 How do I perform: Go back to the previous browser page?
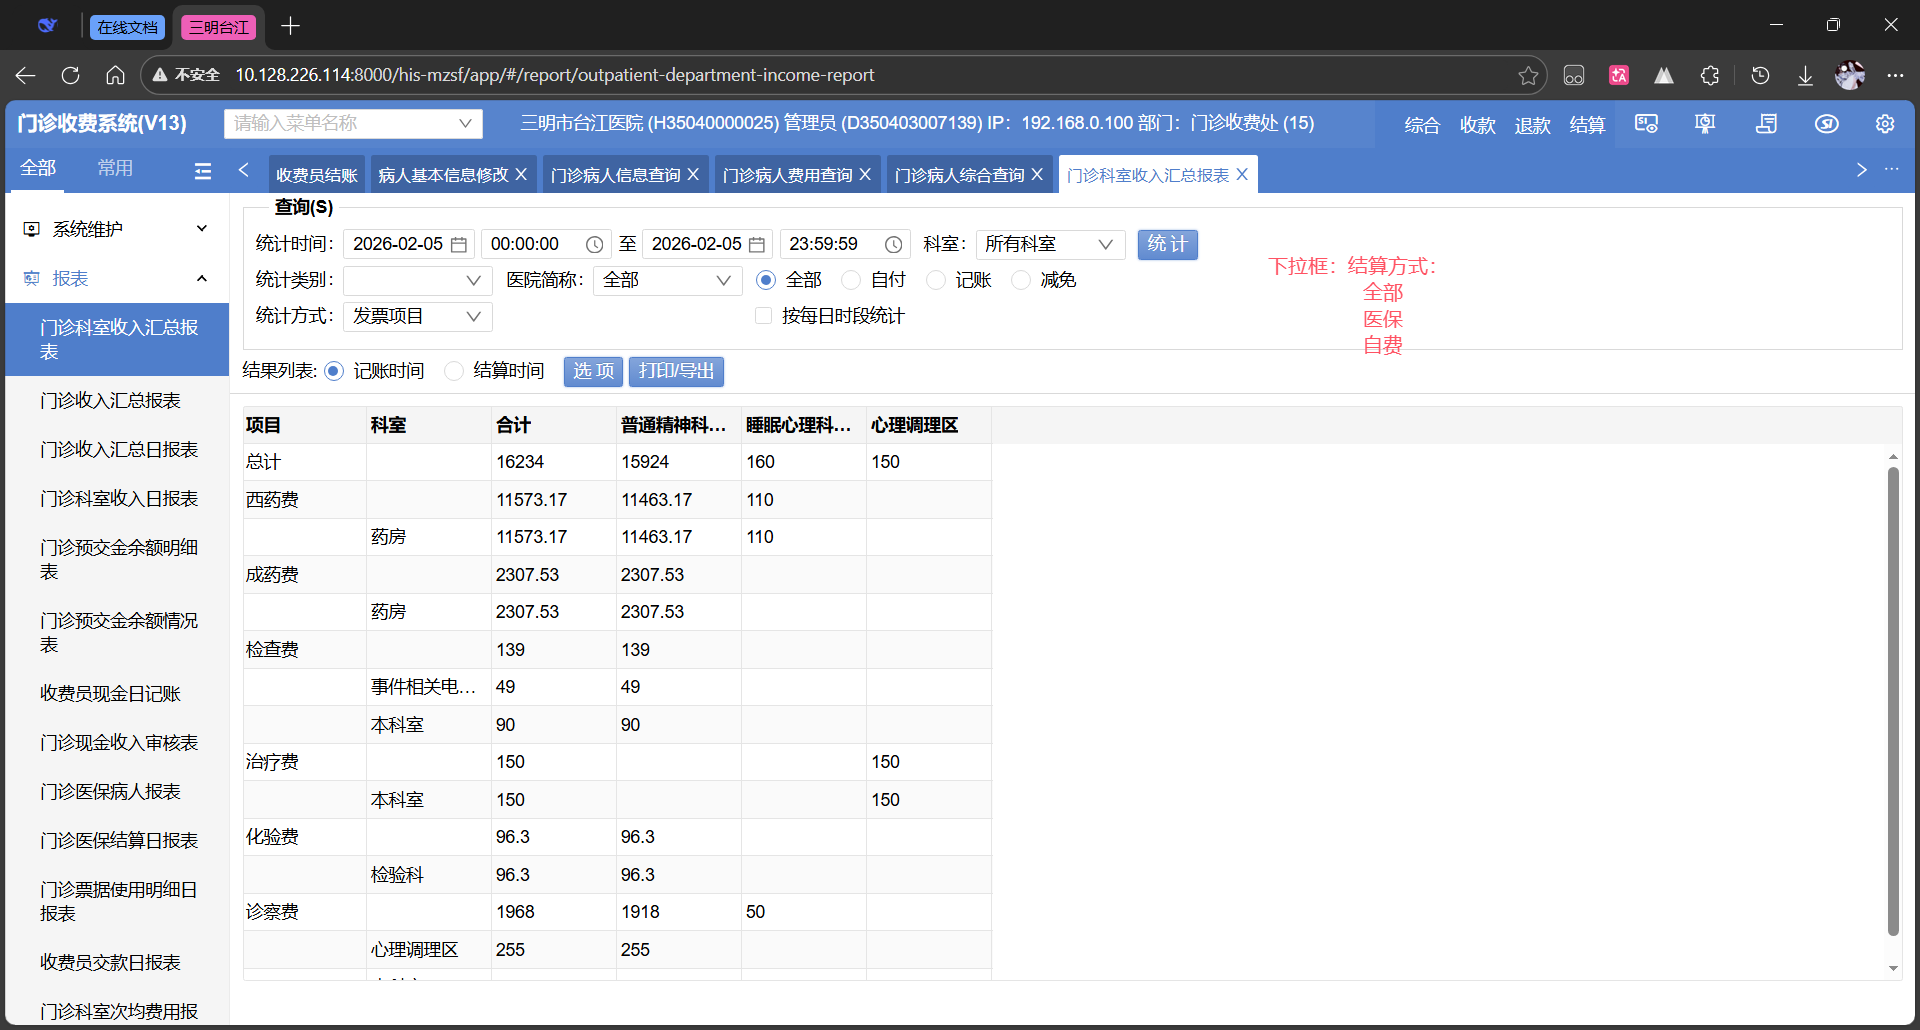click(26, 75)
